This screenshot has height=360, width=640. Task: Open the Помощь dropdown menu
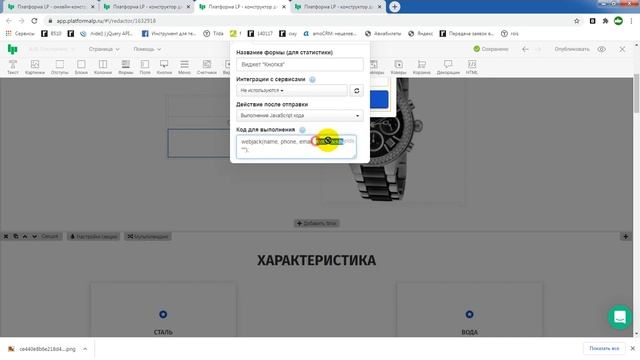pos(147,49)
